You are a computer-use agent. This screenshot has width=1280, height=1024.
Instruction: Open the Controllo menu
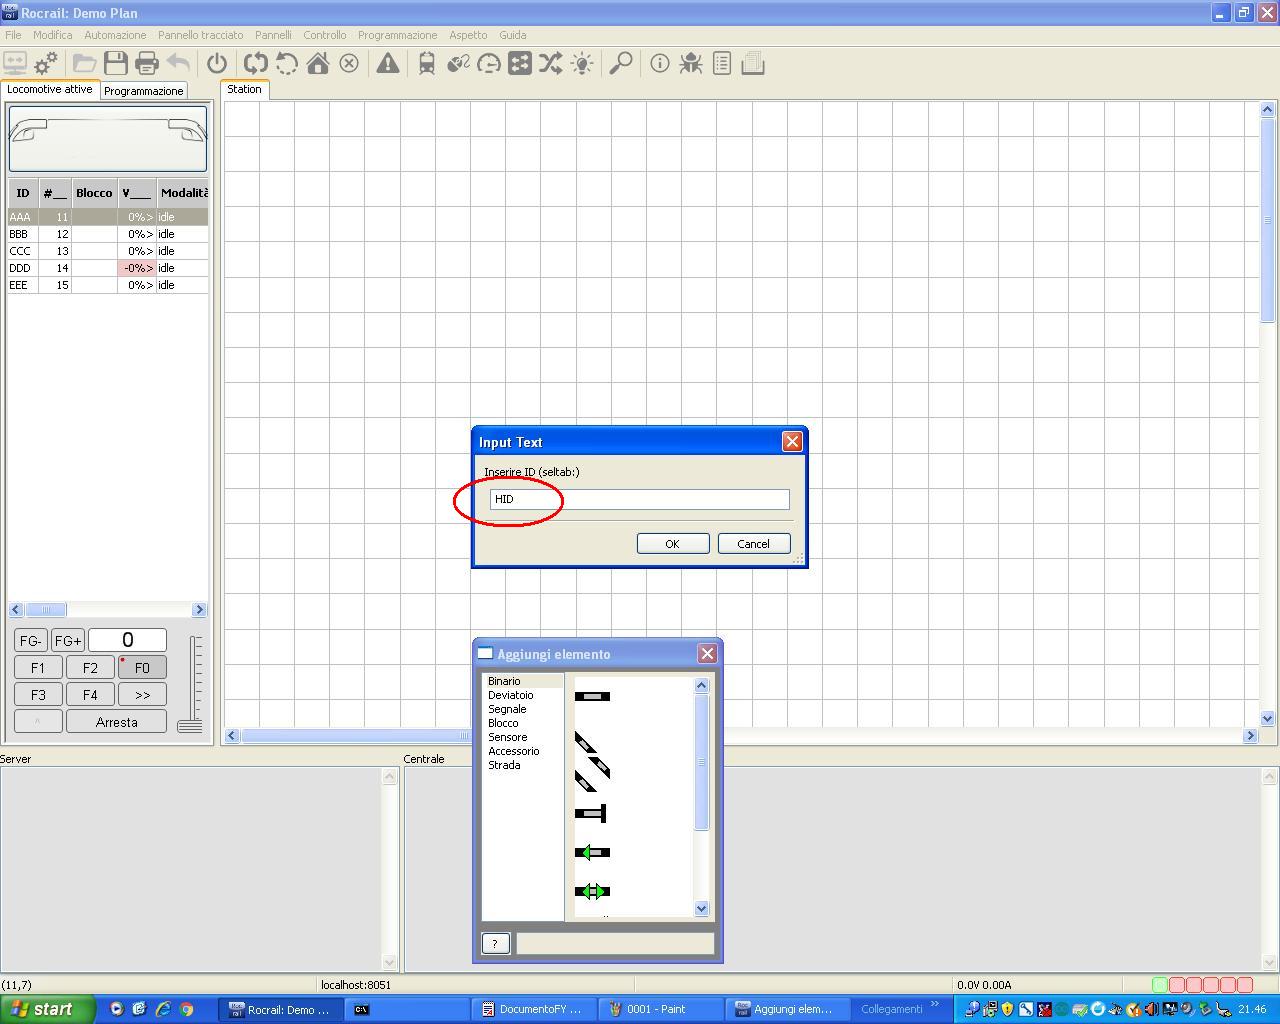pos(325,35)
